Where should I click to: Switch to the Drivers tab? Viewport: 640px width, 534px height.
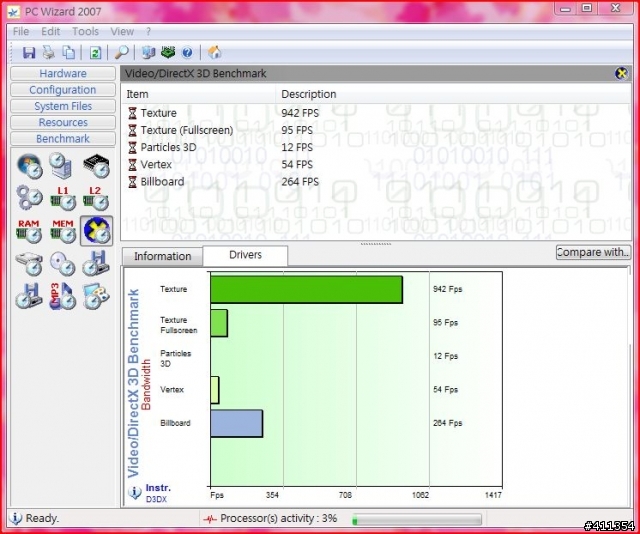245,255
